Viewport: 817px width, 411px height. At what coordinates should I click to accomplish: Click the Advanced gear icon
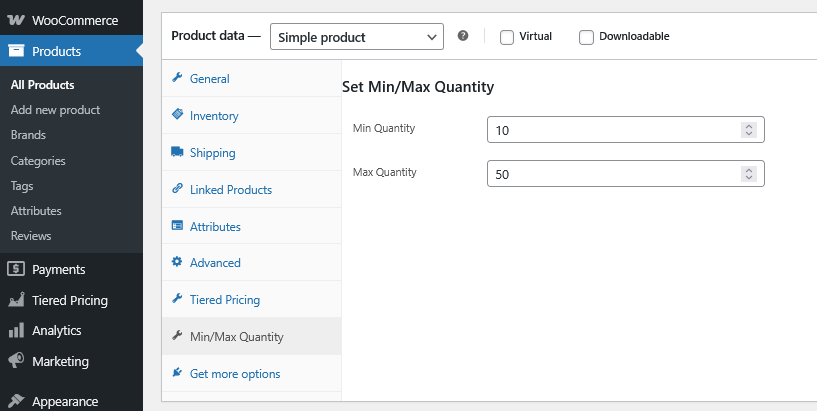(177, 262)
